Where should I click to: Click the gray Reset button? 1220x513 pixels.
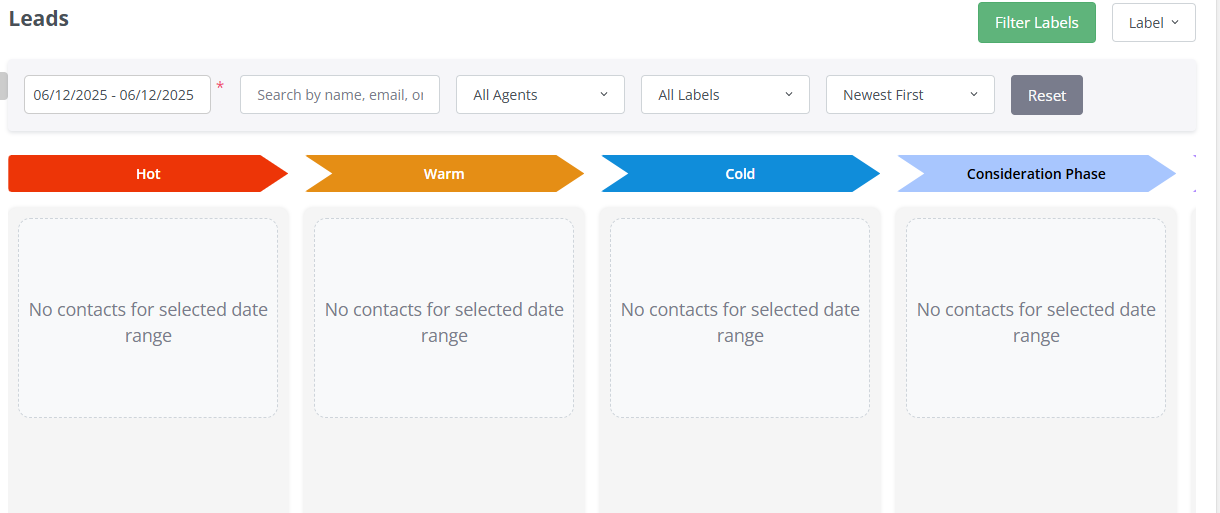(1047, 95)
